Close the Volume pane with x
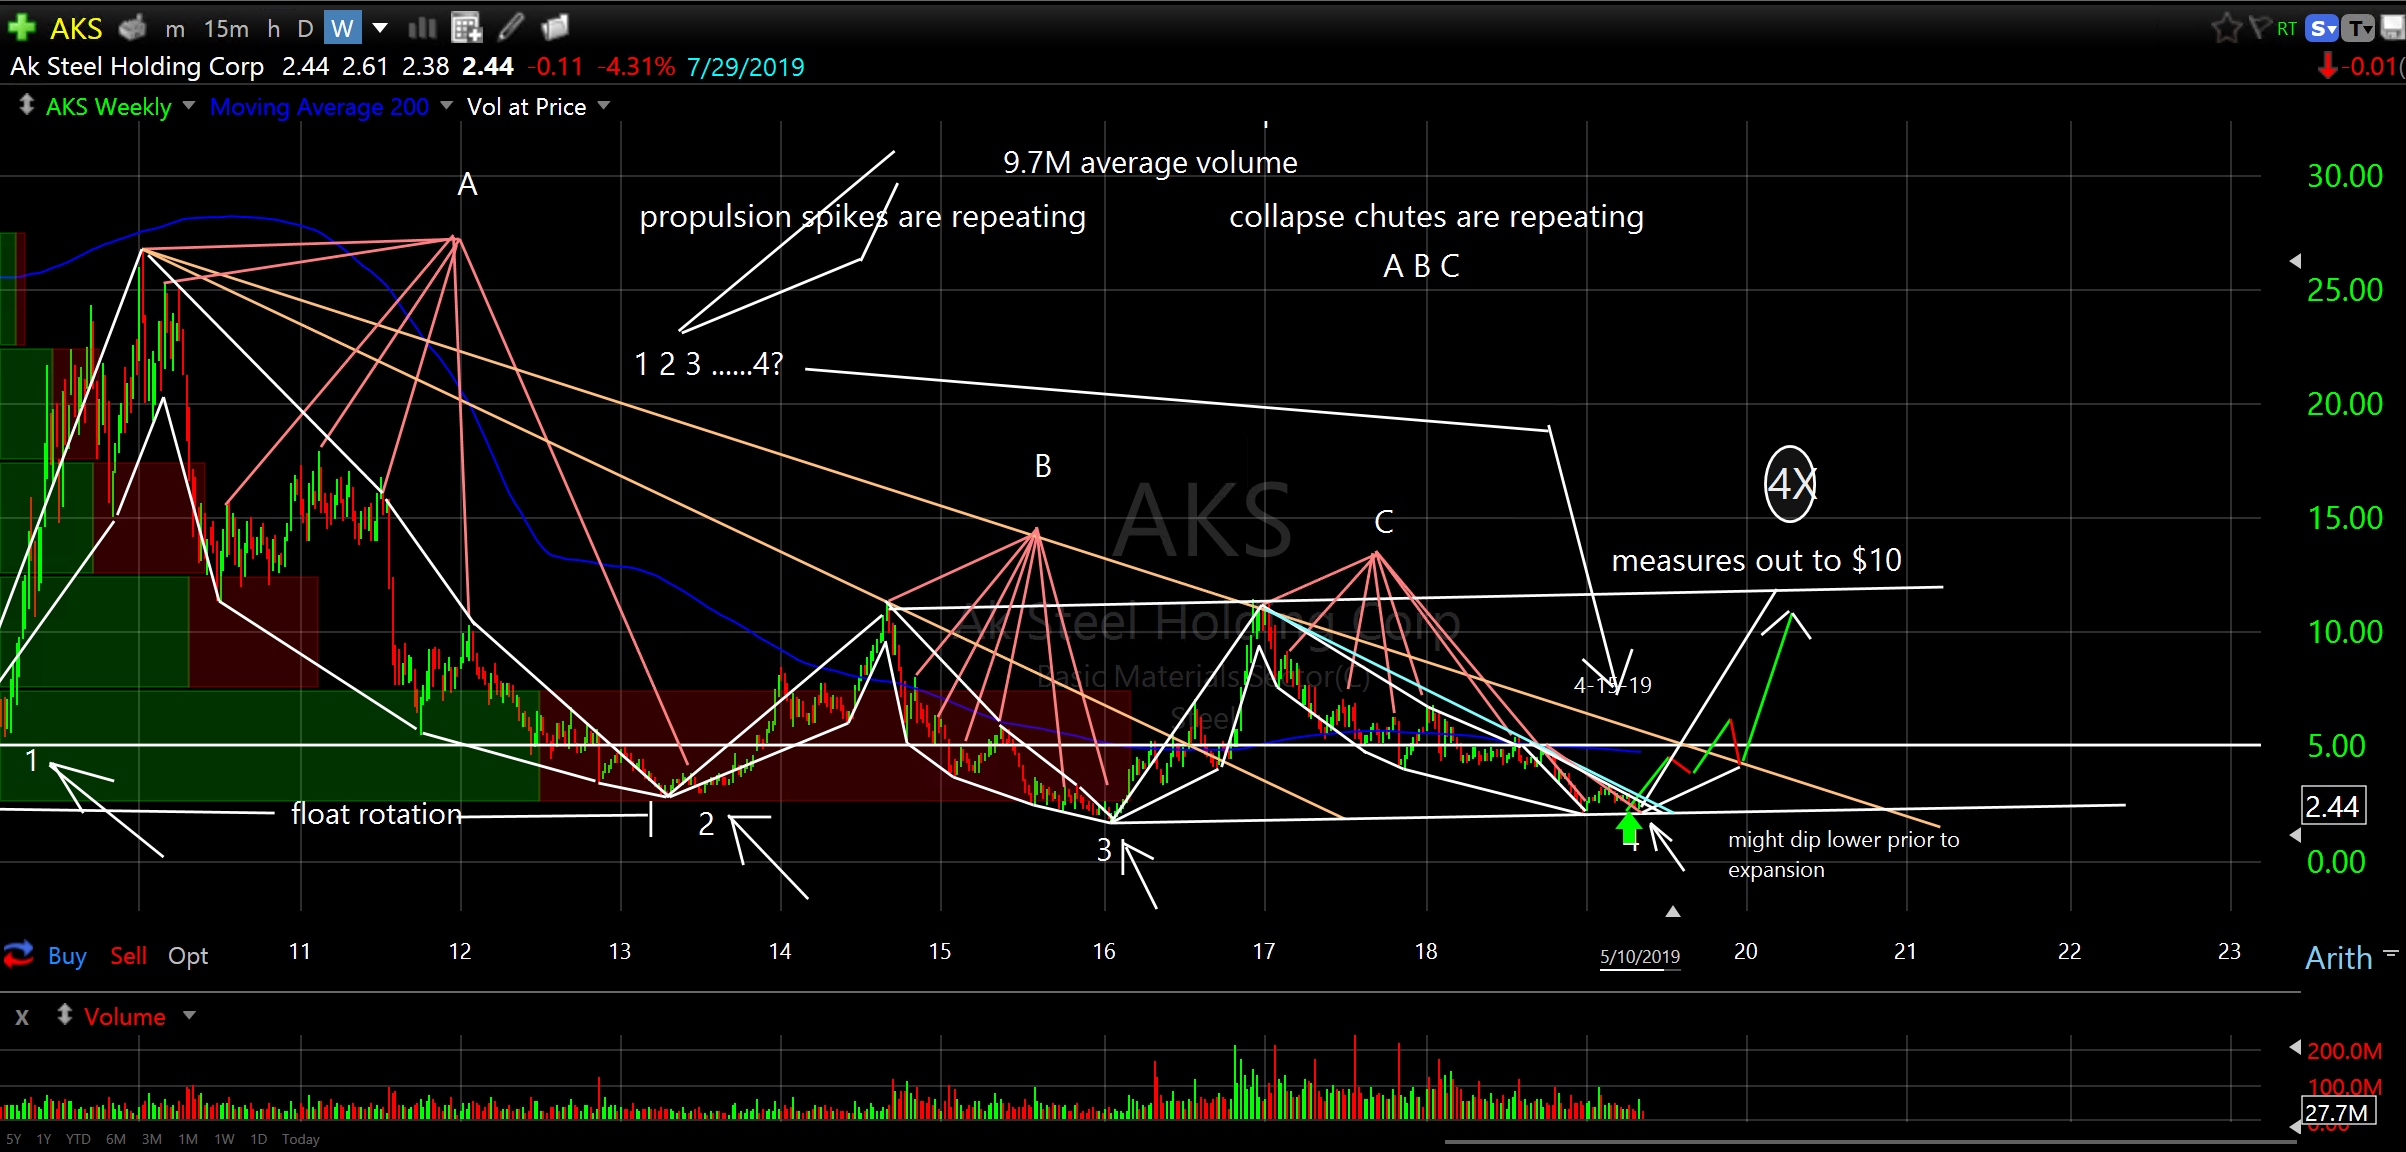Viewport: 2406px width, 1152px height. [x=22, y=1017]
